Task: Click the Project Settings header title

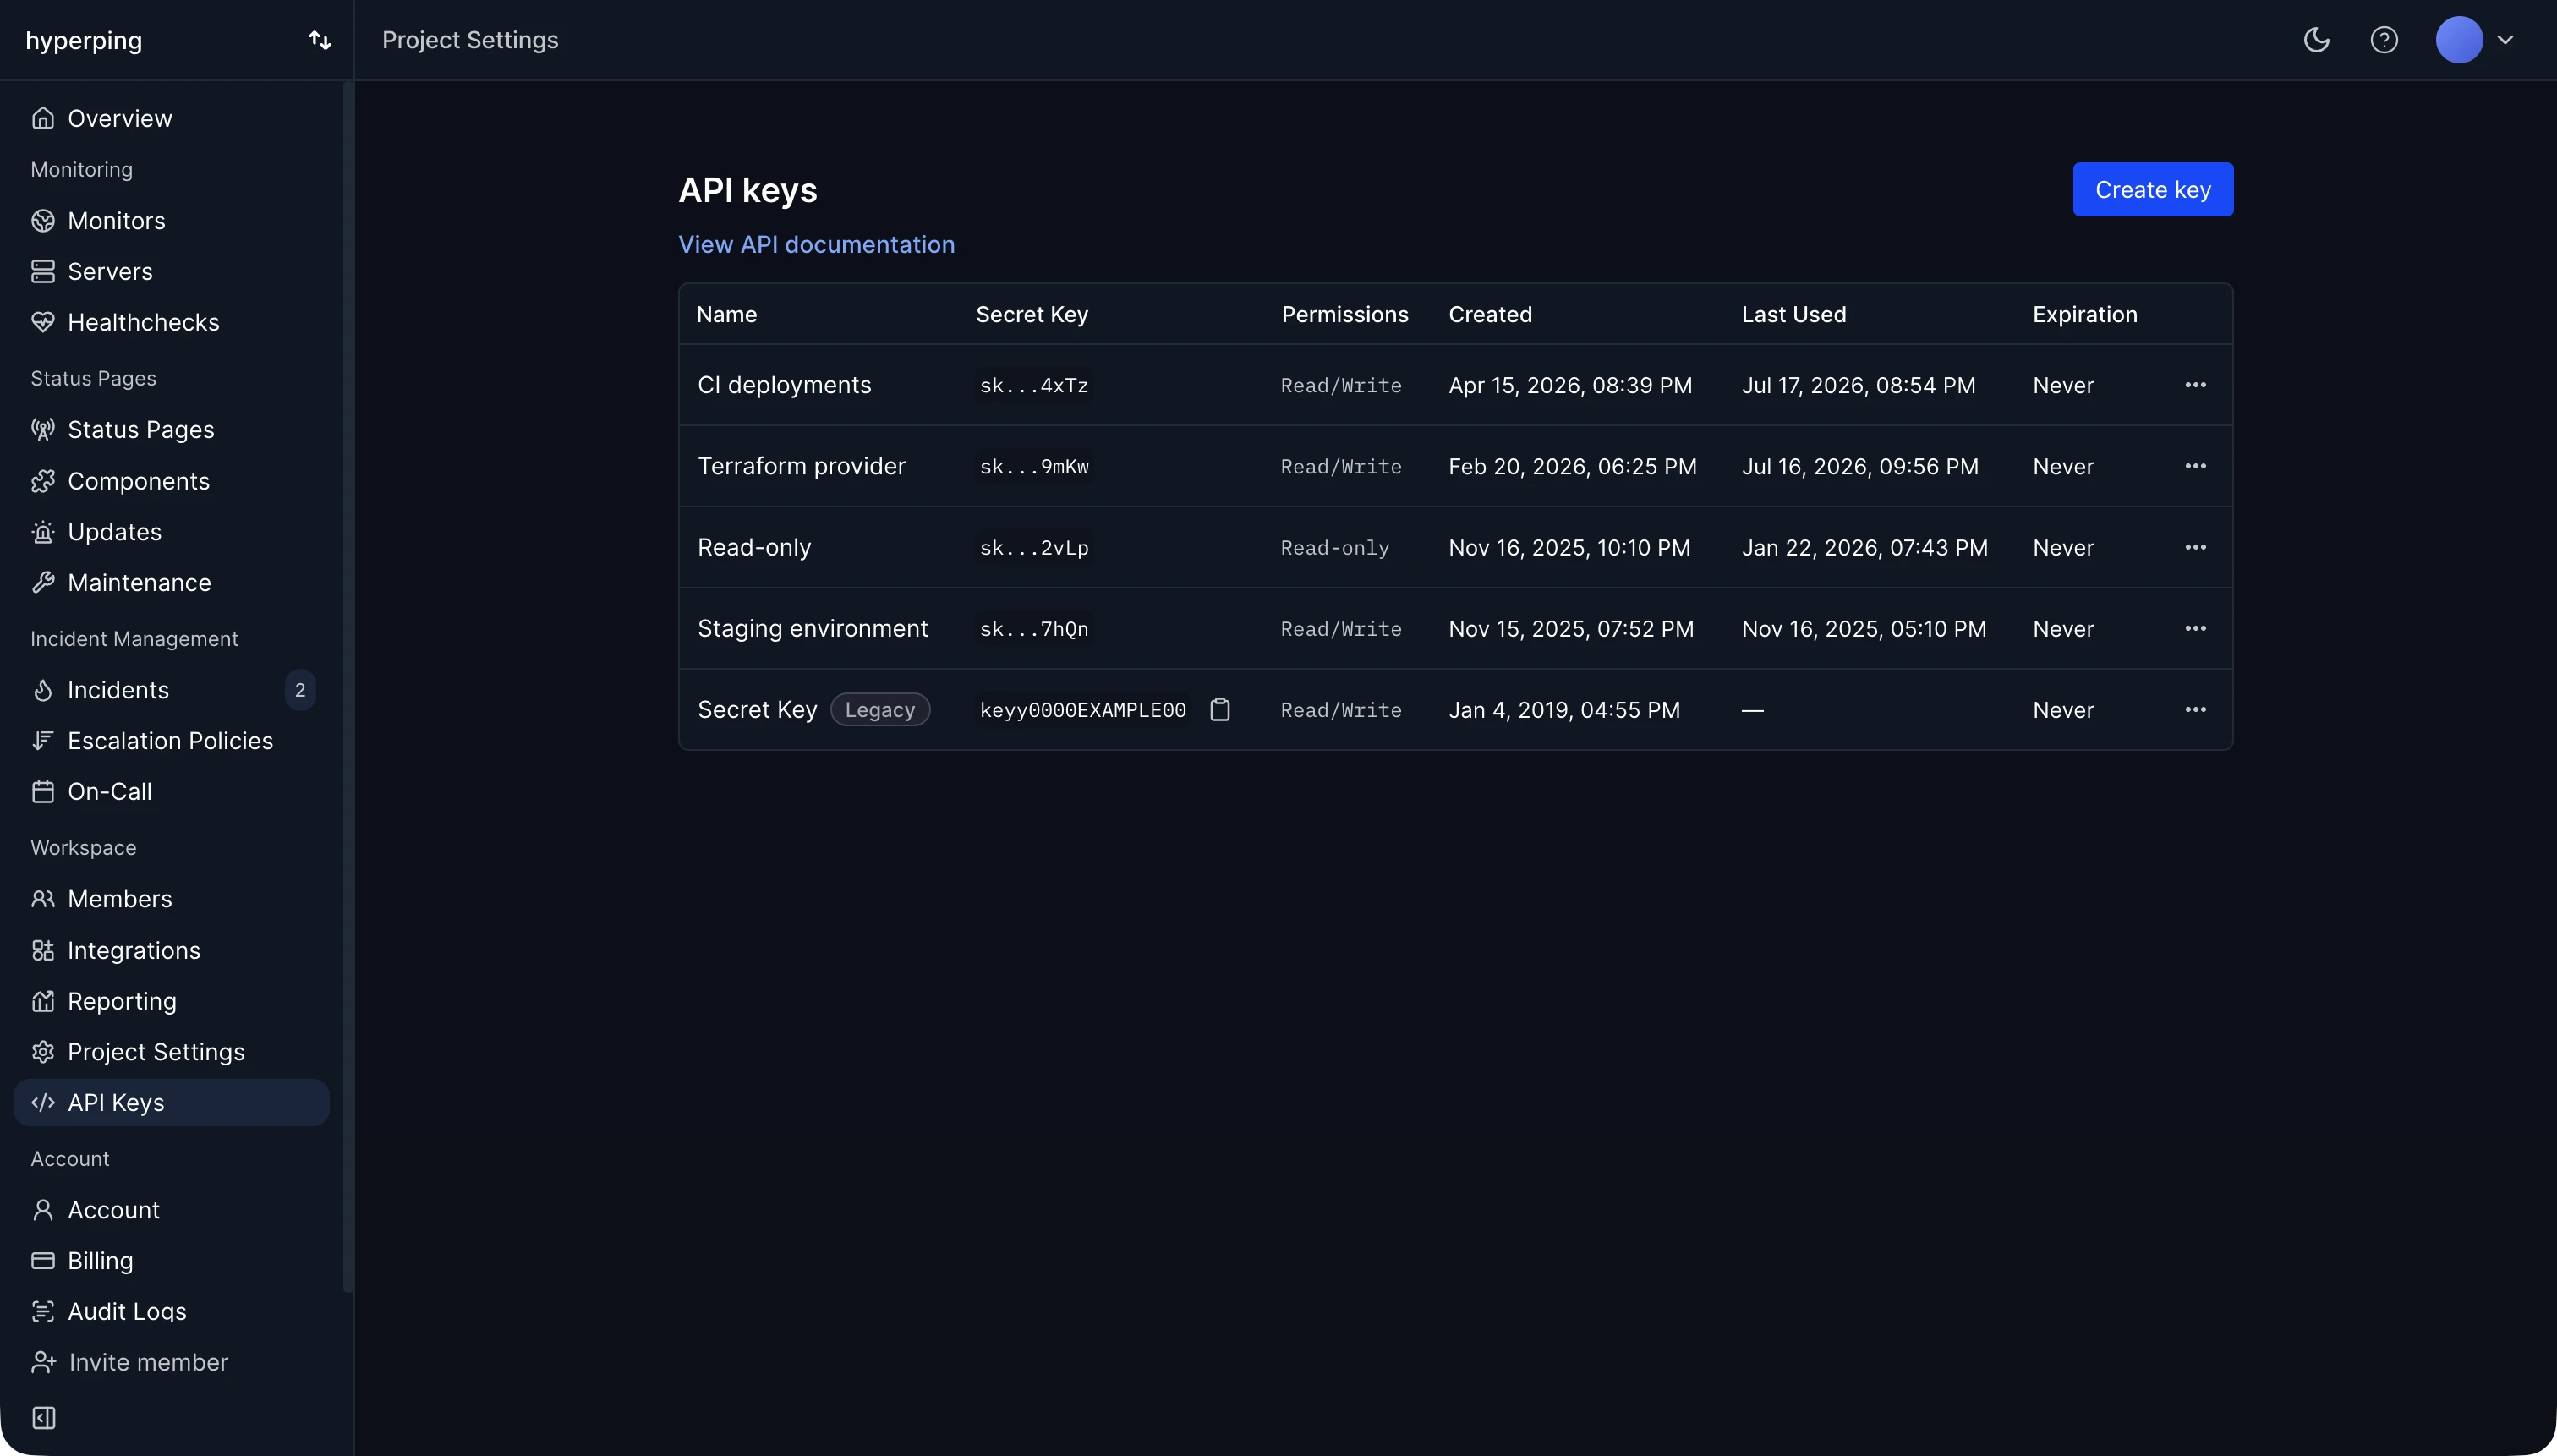Action: (x=470, y=40)
